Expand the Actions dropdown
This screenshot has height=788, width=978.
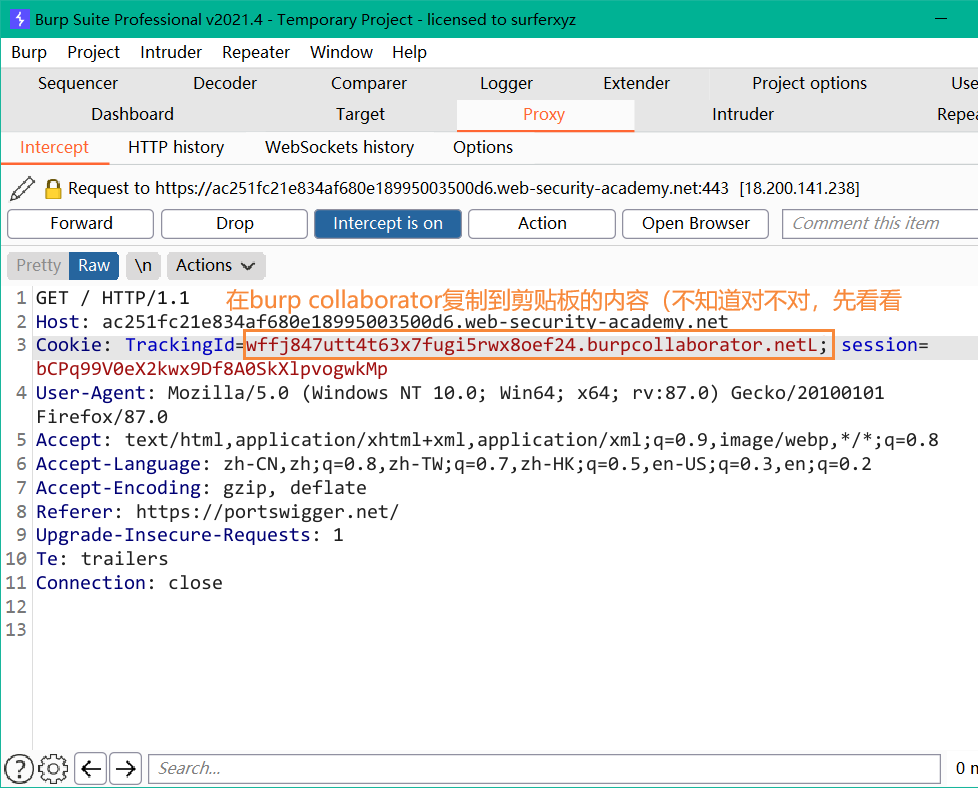point(216,265)
